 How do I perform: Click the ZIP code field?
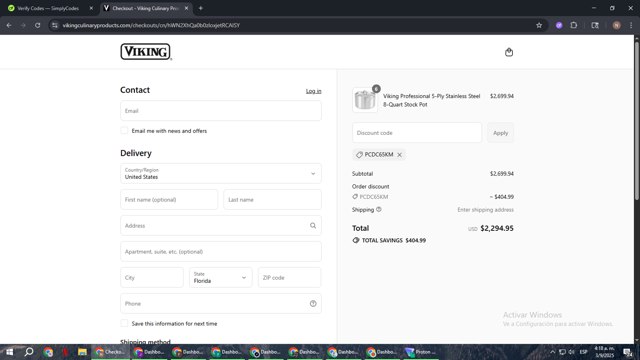pyautogui.click(x=289, y=278)
